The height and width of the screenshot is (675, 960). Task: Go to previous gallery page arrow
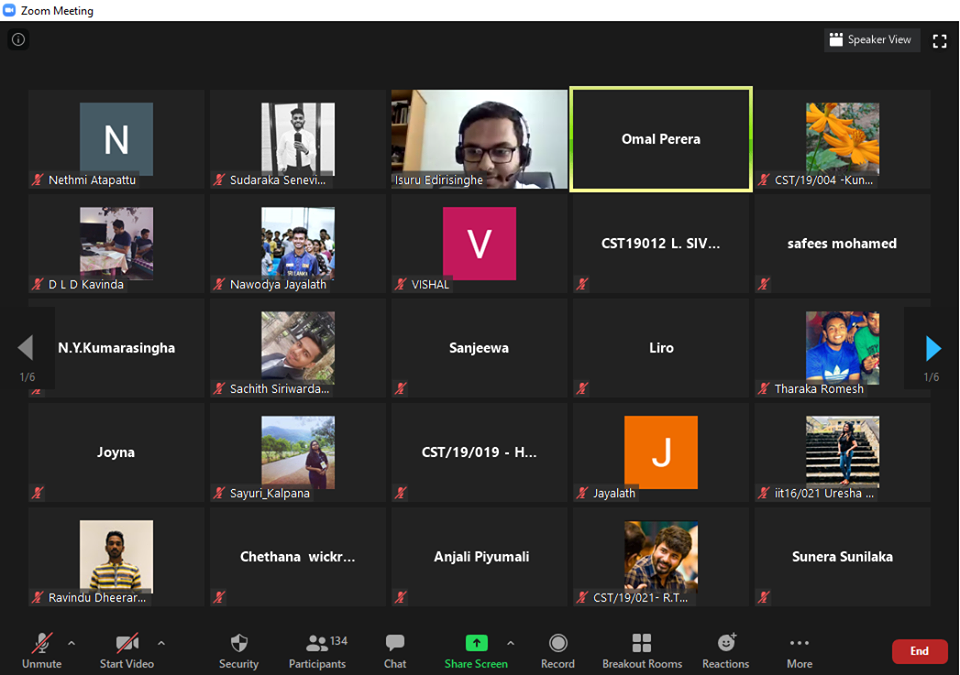[26, 348]
